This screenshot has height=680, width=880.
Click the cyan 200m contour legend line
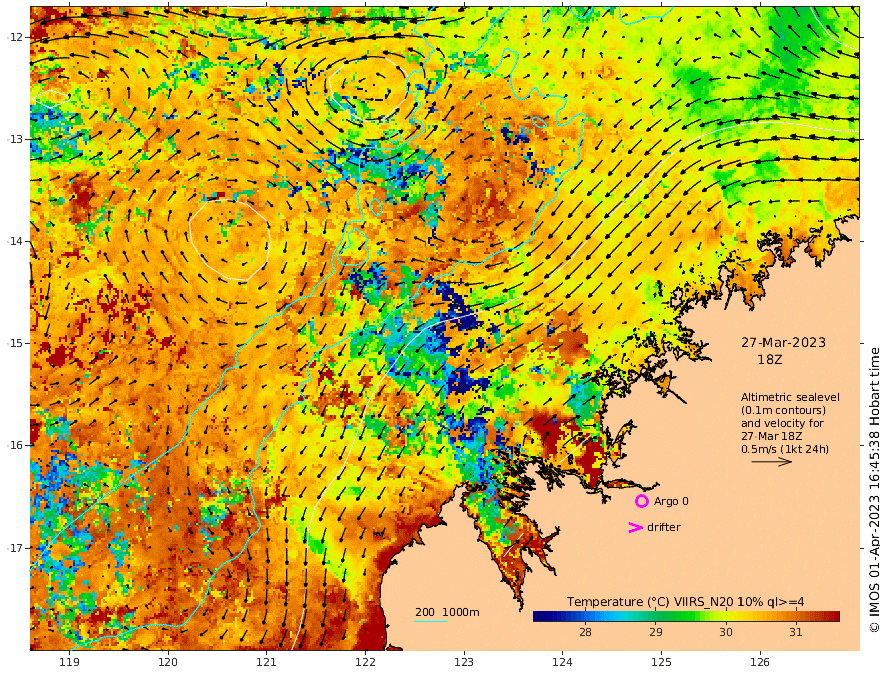pos(431,621)
